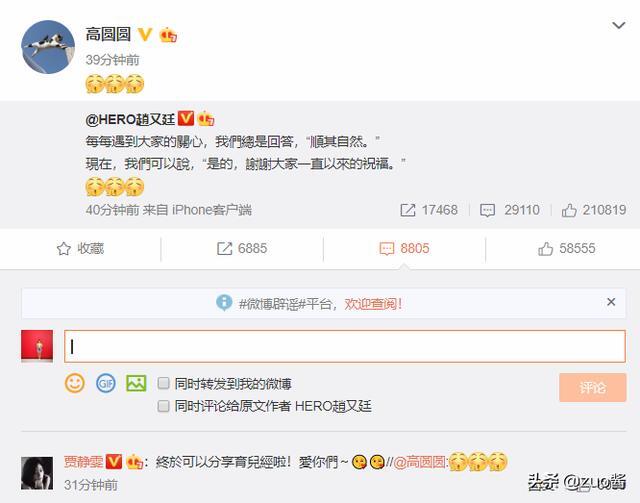Like the post with thumbs-up showing 58555
The width and height of the screenshot is (640, 503).
(567, 249)
